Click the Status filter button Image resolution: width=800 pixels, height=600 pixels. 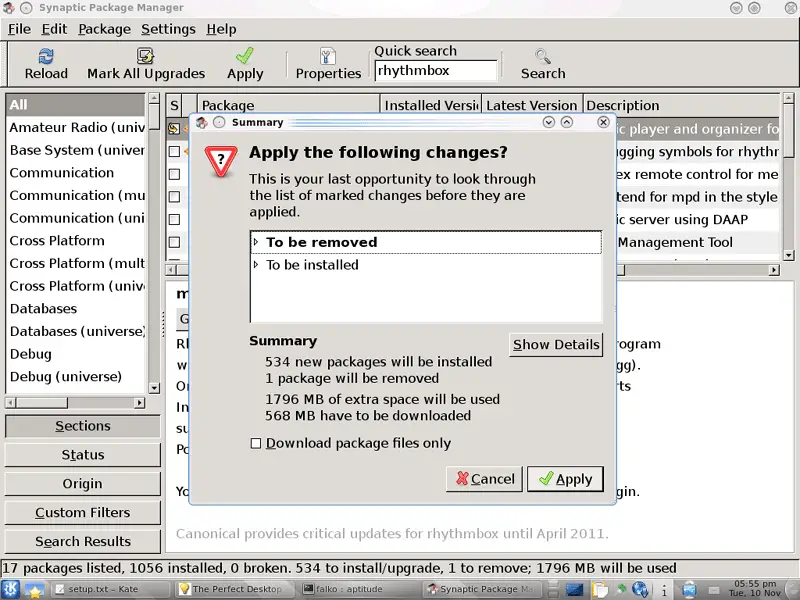click(83, 455)
